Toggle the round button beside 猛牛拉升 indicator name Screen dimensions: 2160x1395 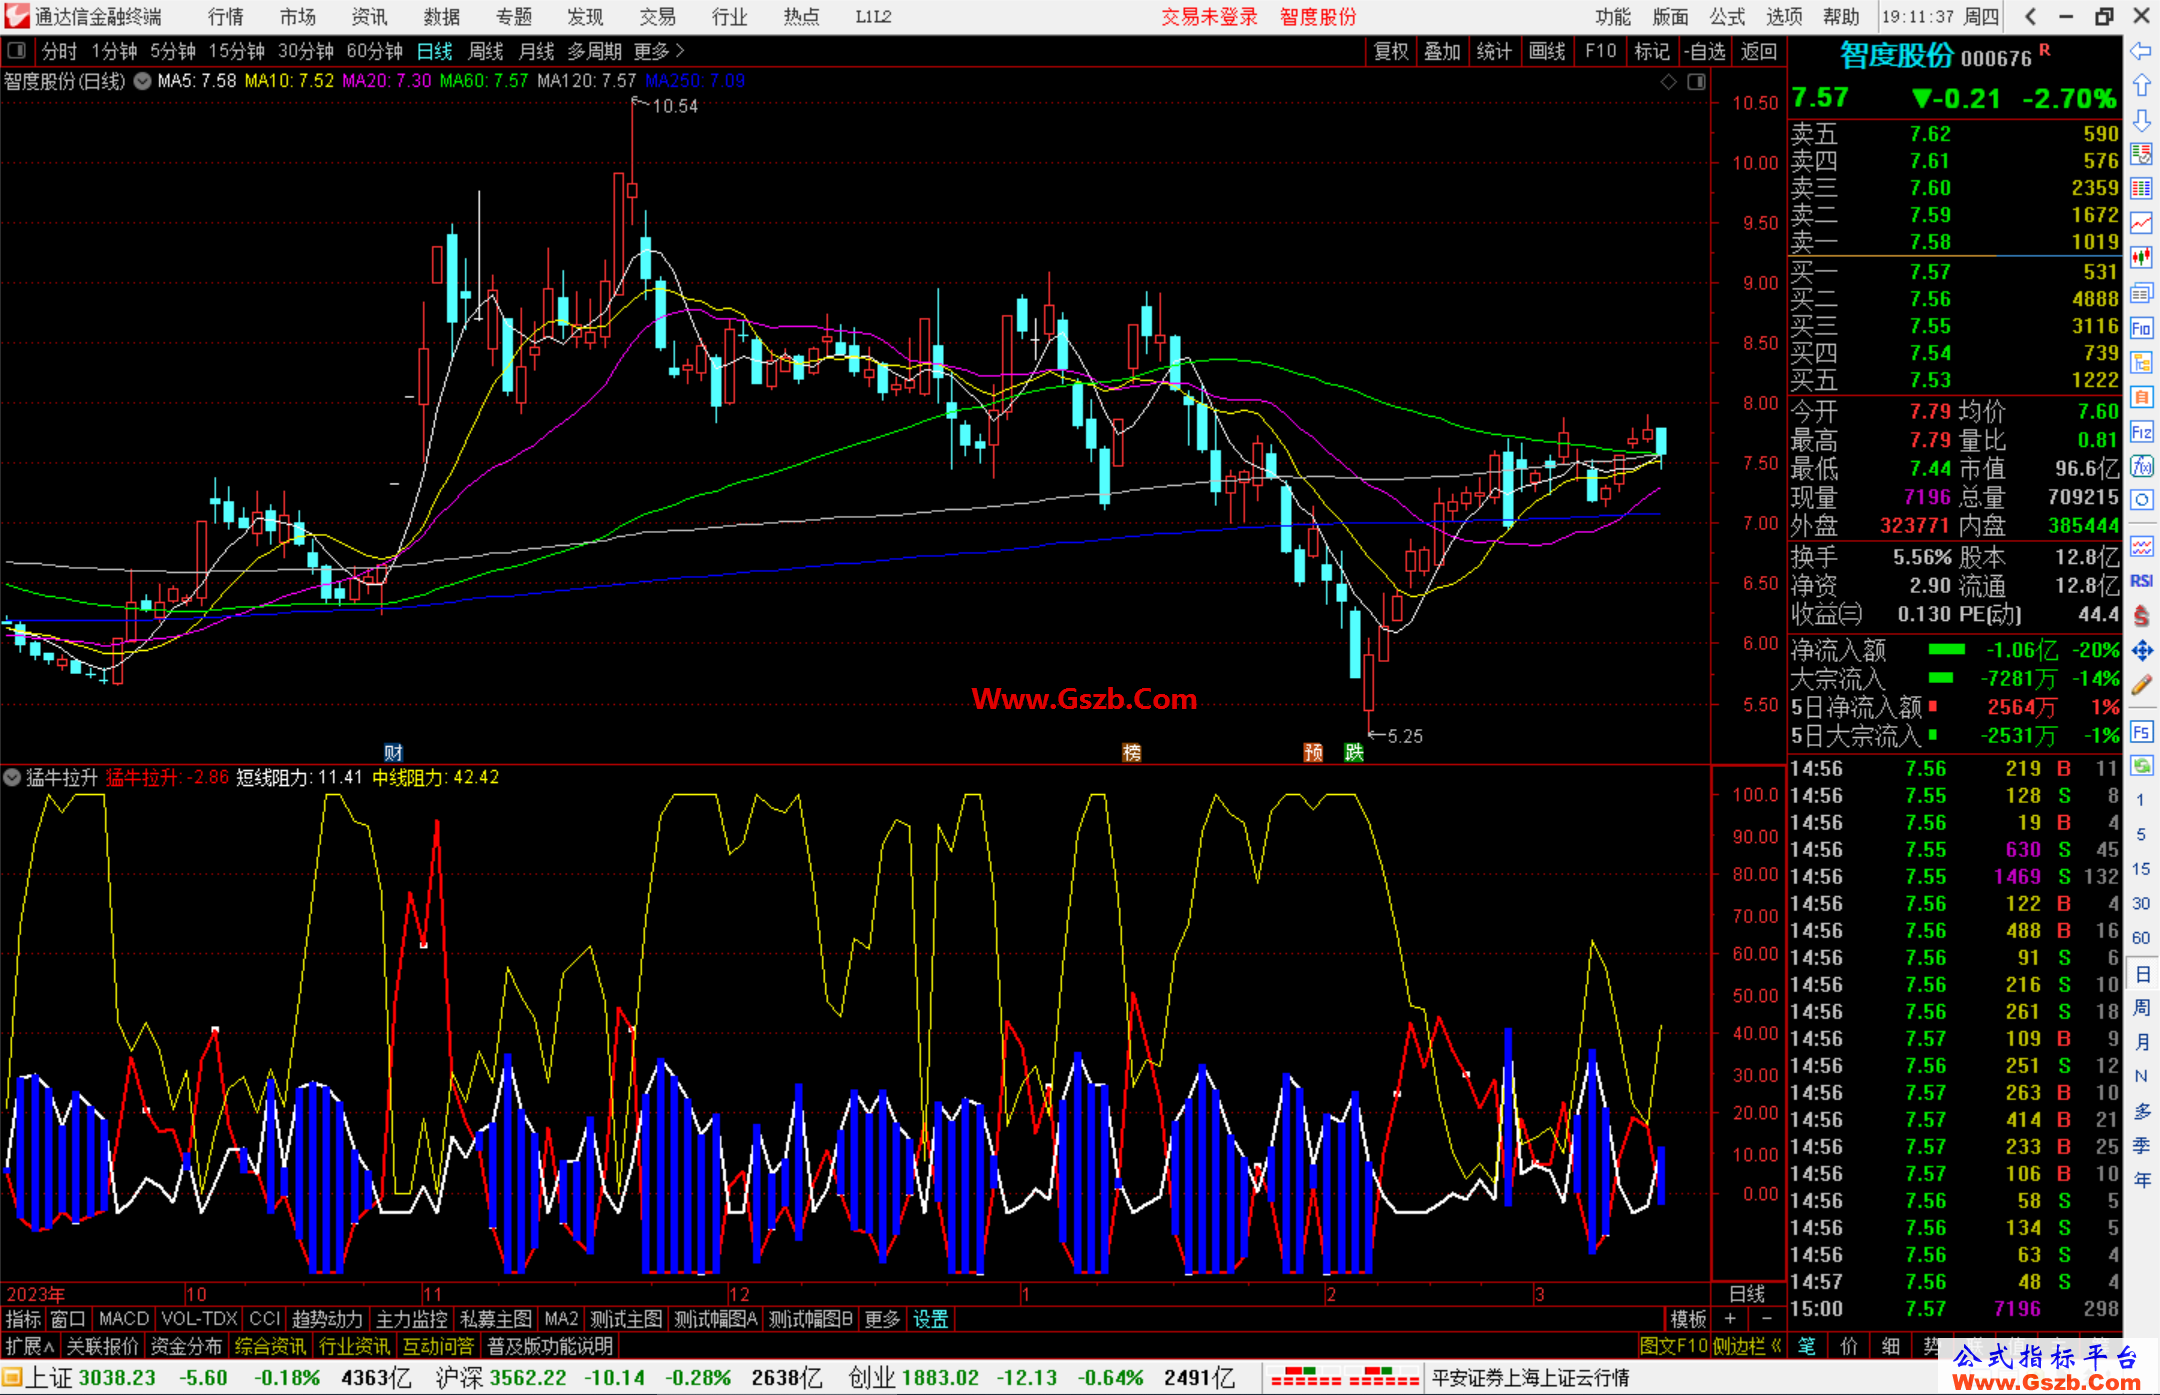pyautogui.click(x=12, y=777)
